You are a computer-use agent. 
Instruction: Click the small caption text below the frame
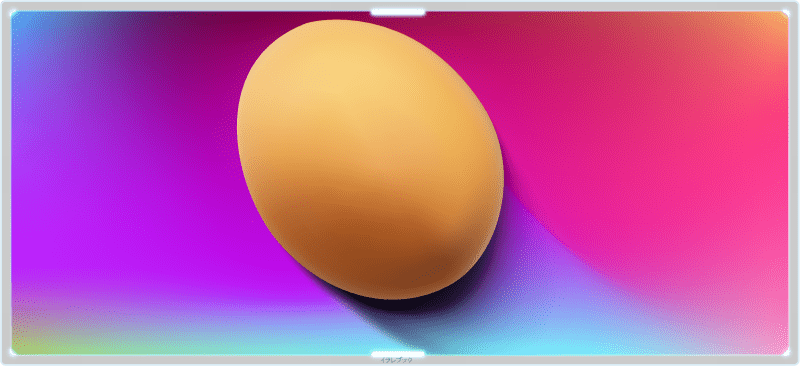(x=396, y=360)
